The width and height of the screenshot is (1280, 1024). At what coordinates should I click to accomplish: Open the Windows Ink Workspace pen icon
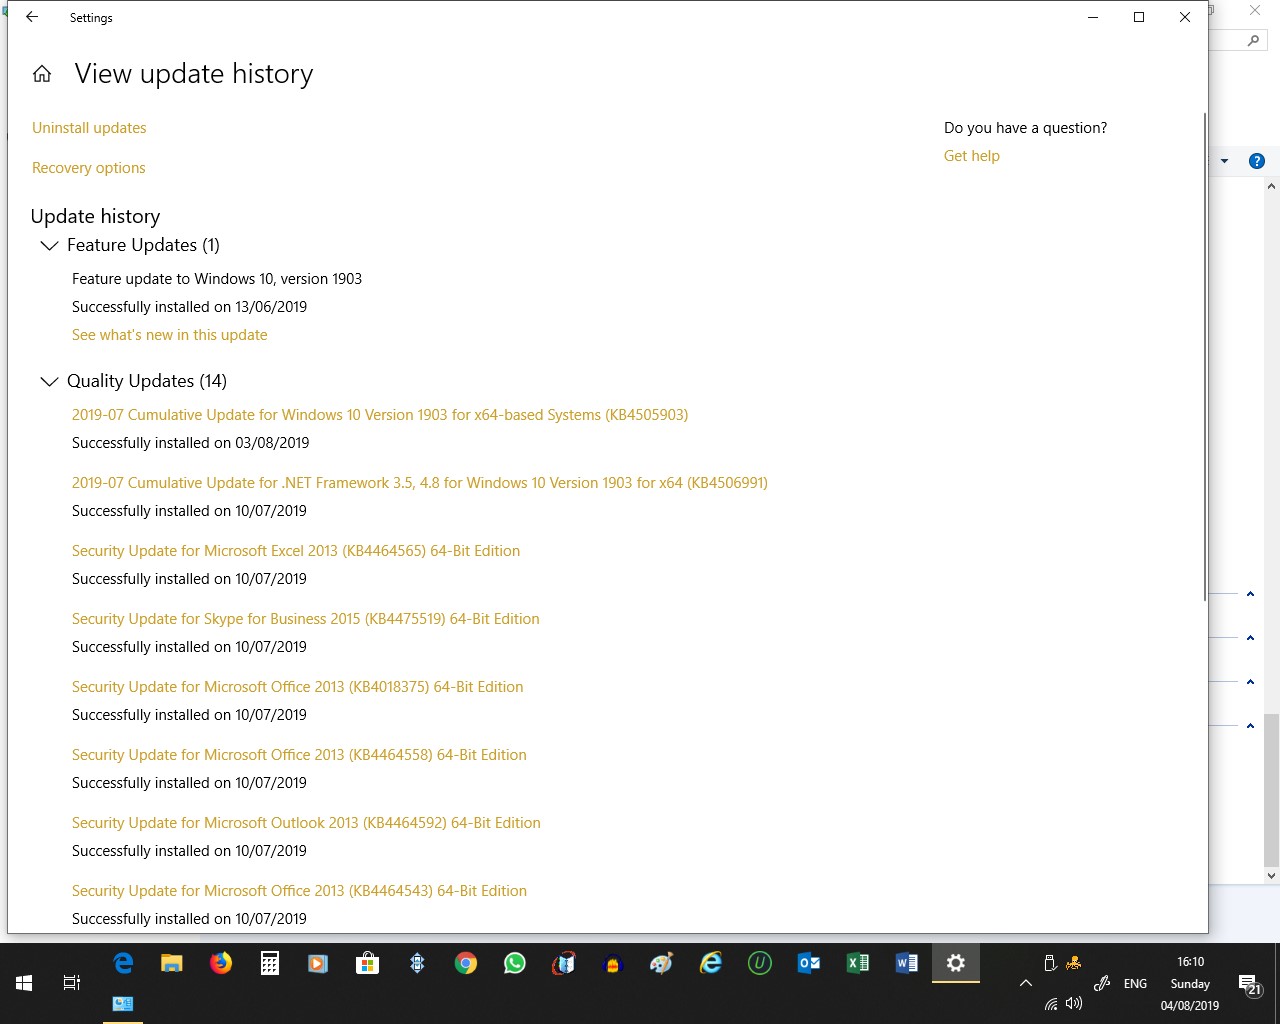coord(1102,983)
